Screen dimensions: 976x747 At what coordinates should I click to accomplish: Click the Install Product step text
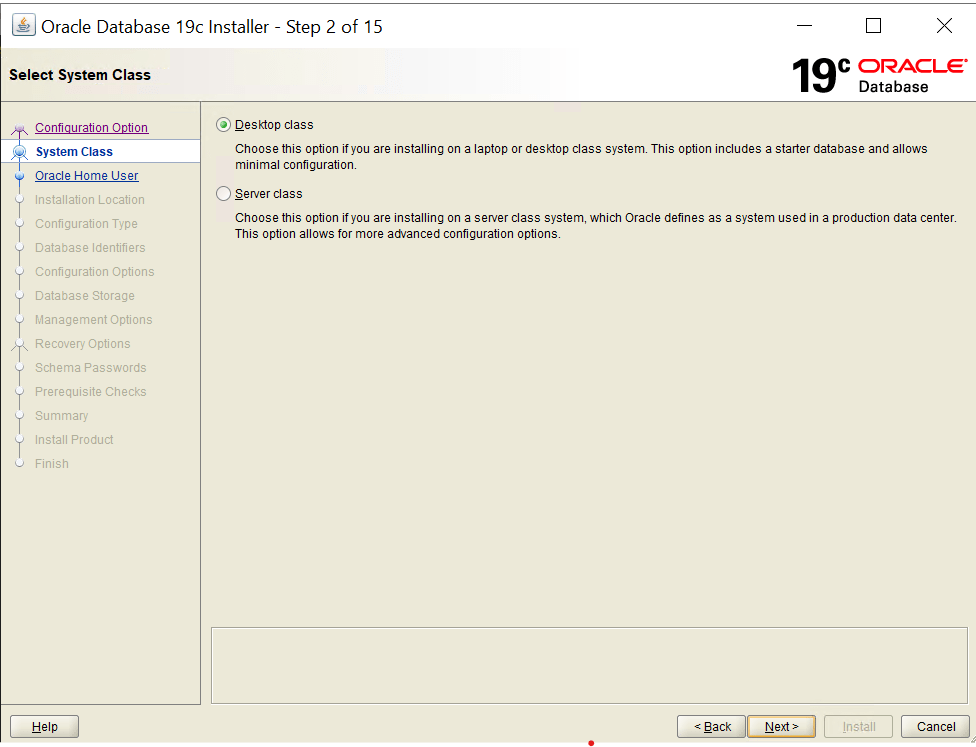pos(74,439)
